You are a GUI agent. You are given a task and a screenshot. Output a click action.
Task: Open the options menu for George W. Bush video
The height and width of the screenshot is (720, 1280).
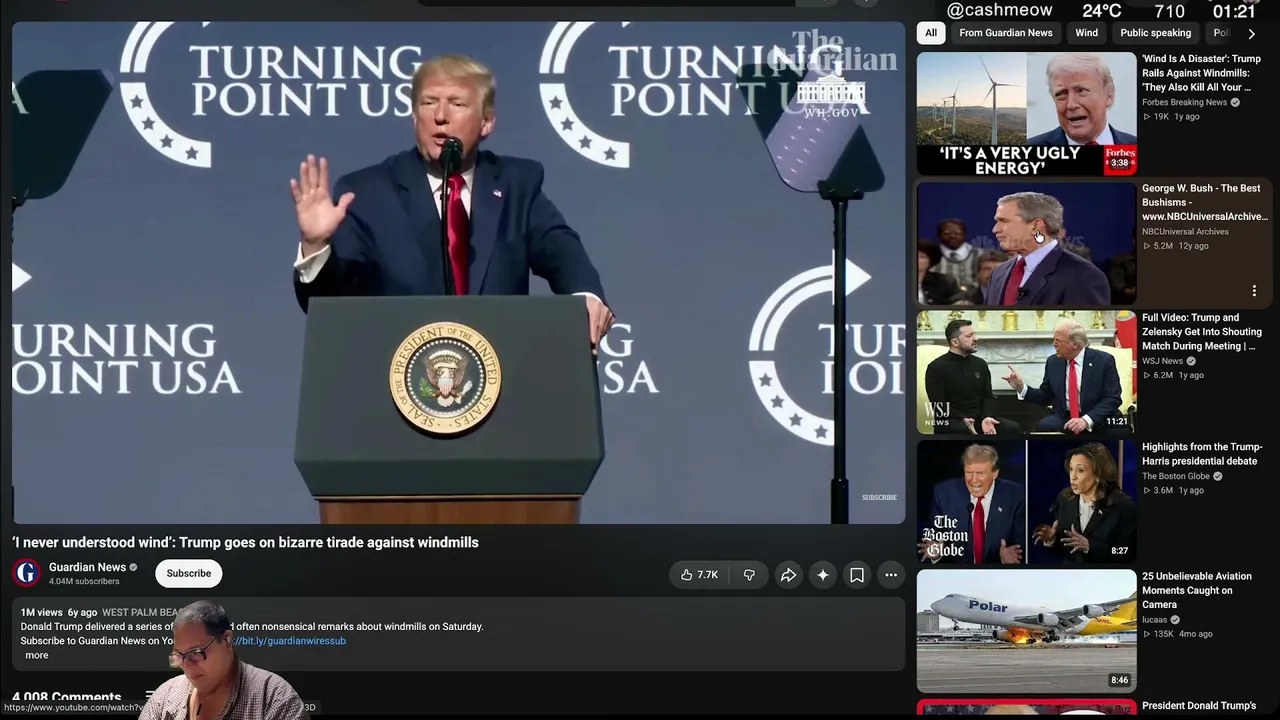pos(1254,291)
